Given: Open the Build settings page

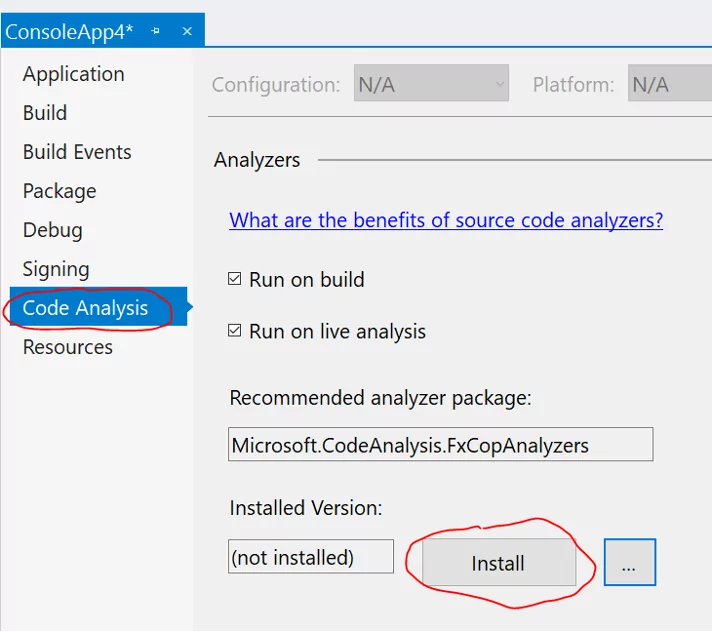Looking at the screenshot, I should pyautogui.click(x=45, y=113).
